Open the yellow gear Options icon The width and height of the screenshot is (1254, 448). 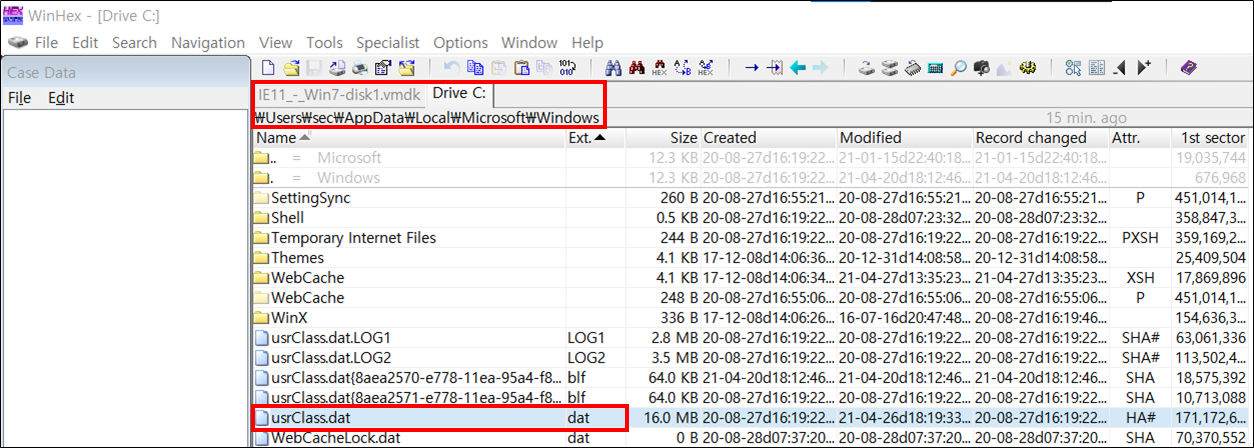click(x=1028, y=68)
